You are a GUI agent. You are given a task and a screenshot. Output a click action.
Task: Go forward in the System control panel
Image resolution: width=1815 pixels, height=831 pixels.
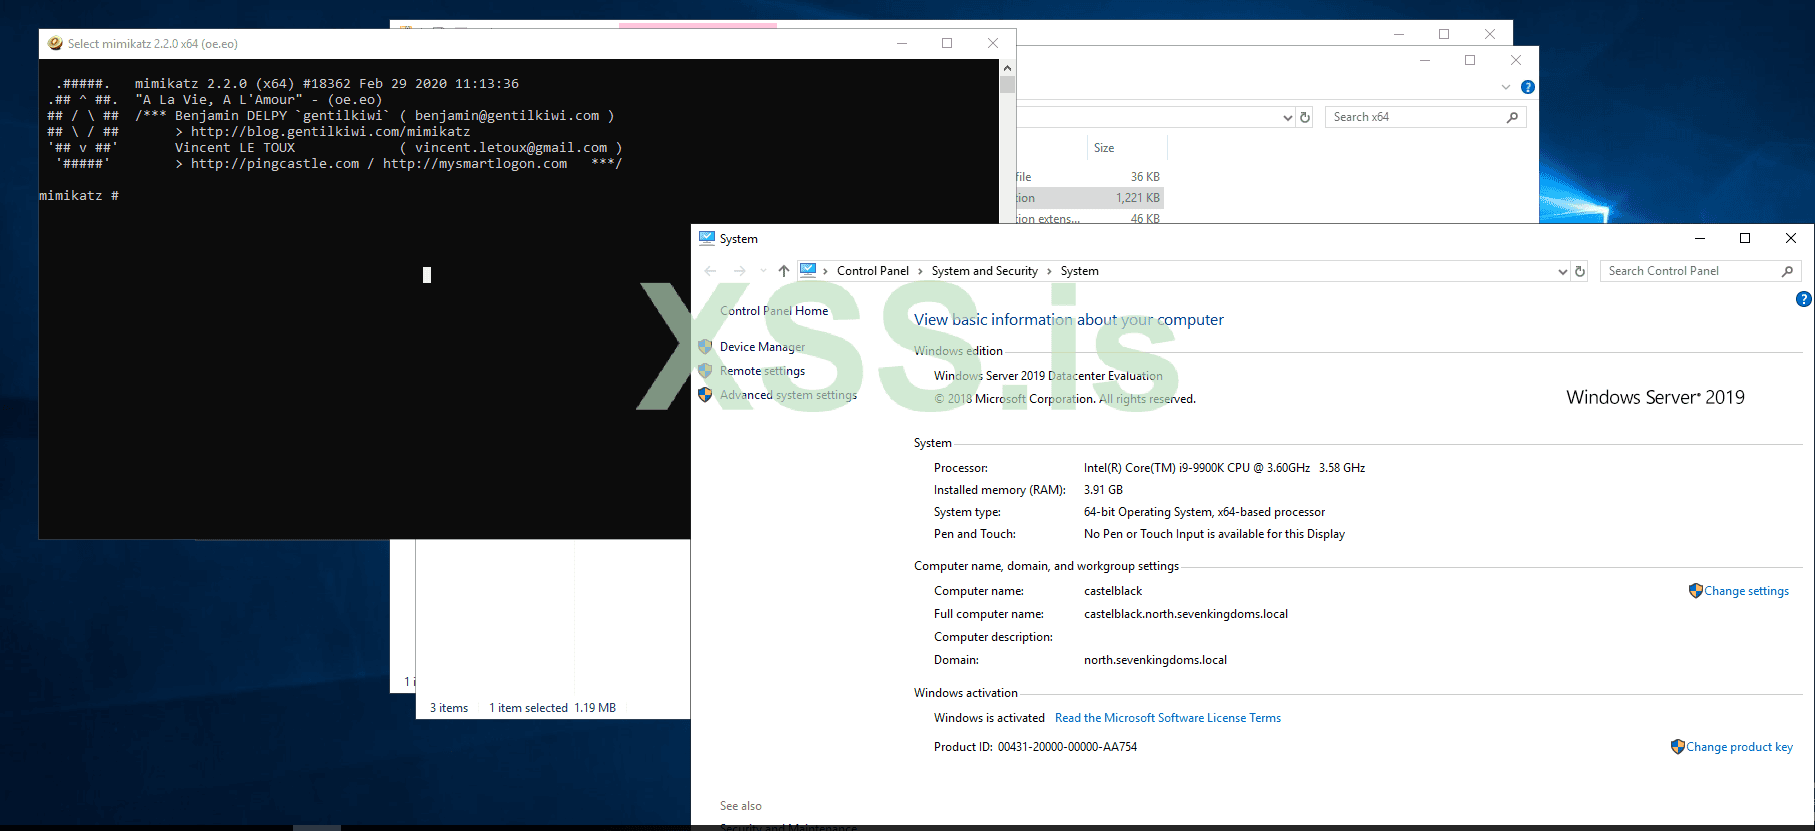pos(739,271)
